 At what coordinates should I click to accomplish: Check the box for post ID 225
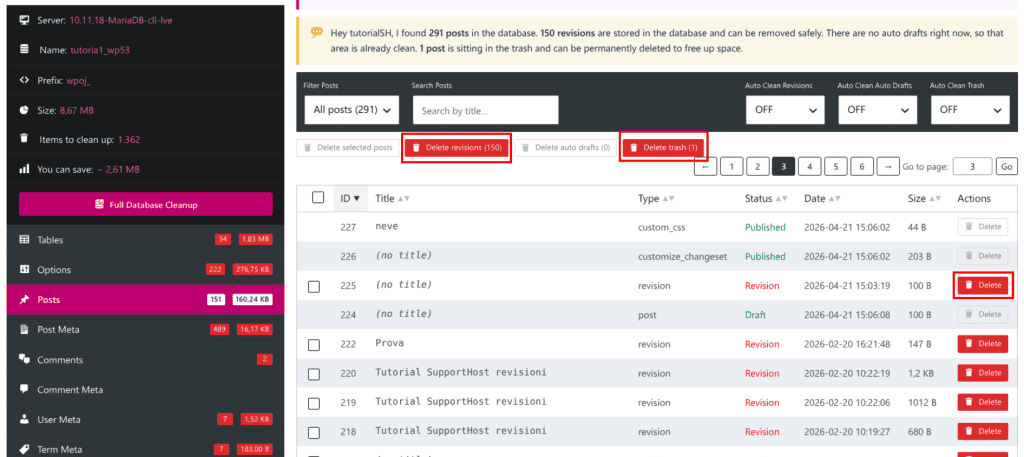click(x=314, y=286)
